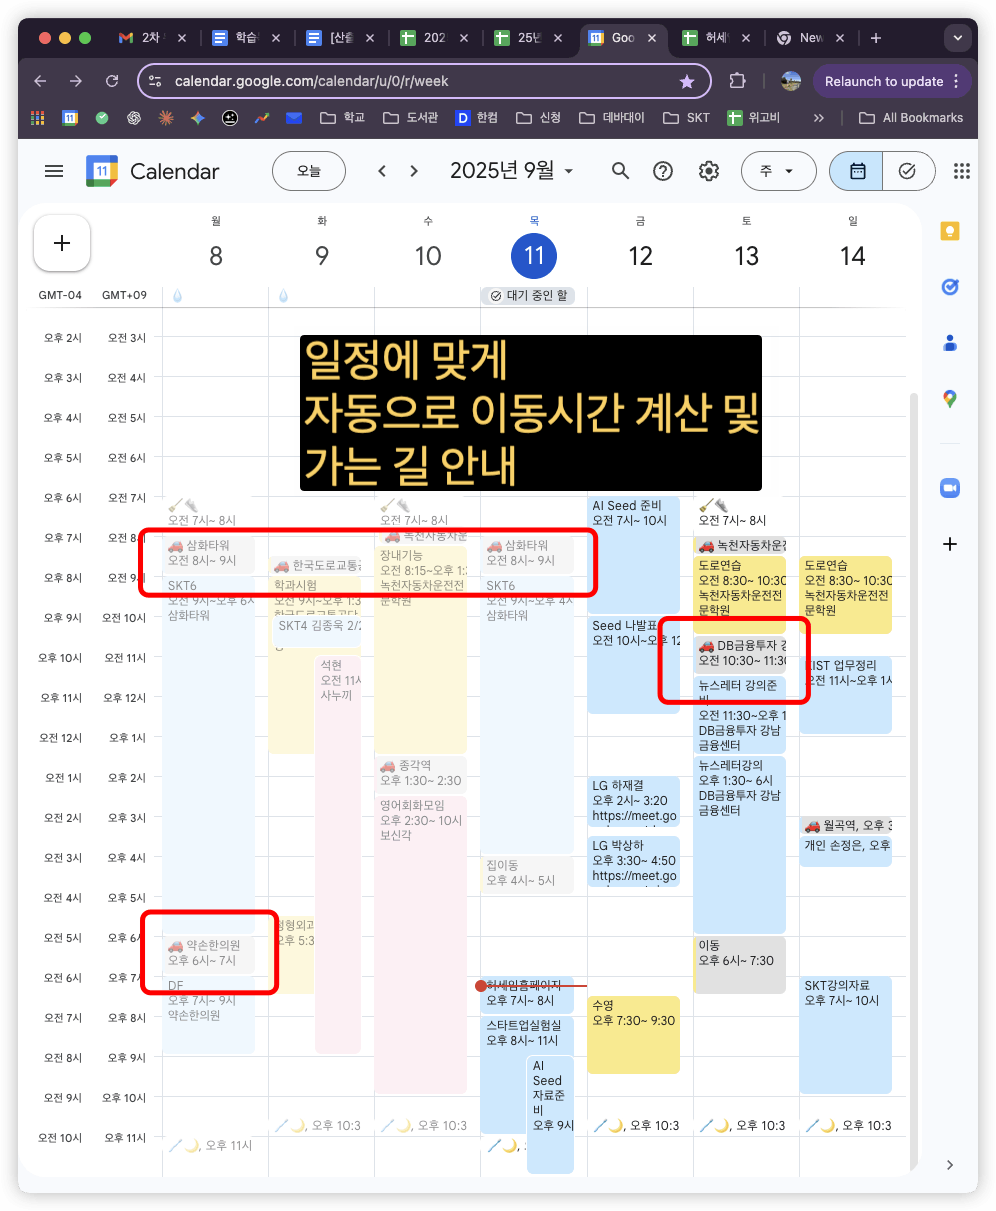
Task: Bookmark this page with star icon
Action: (687, 81)
